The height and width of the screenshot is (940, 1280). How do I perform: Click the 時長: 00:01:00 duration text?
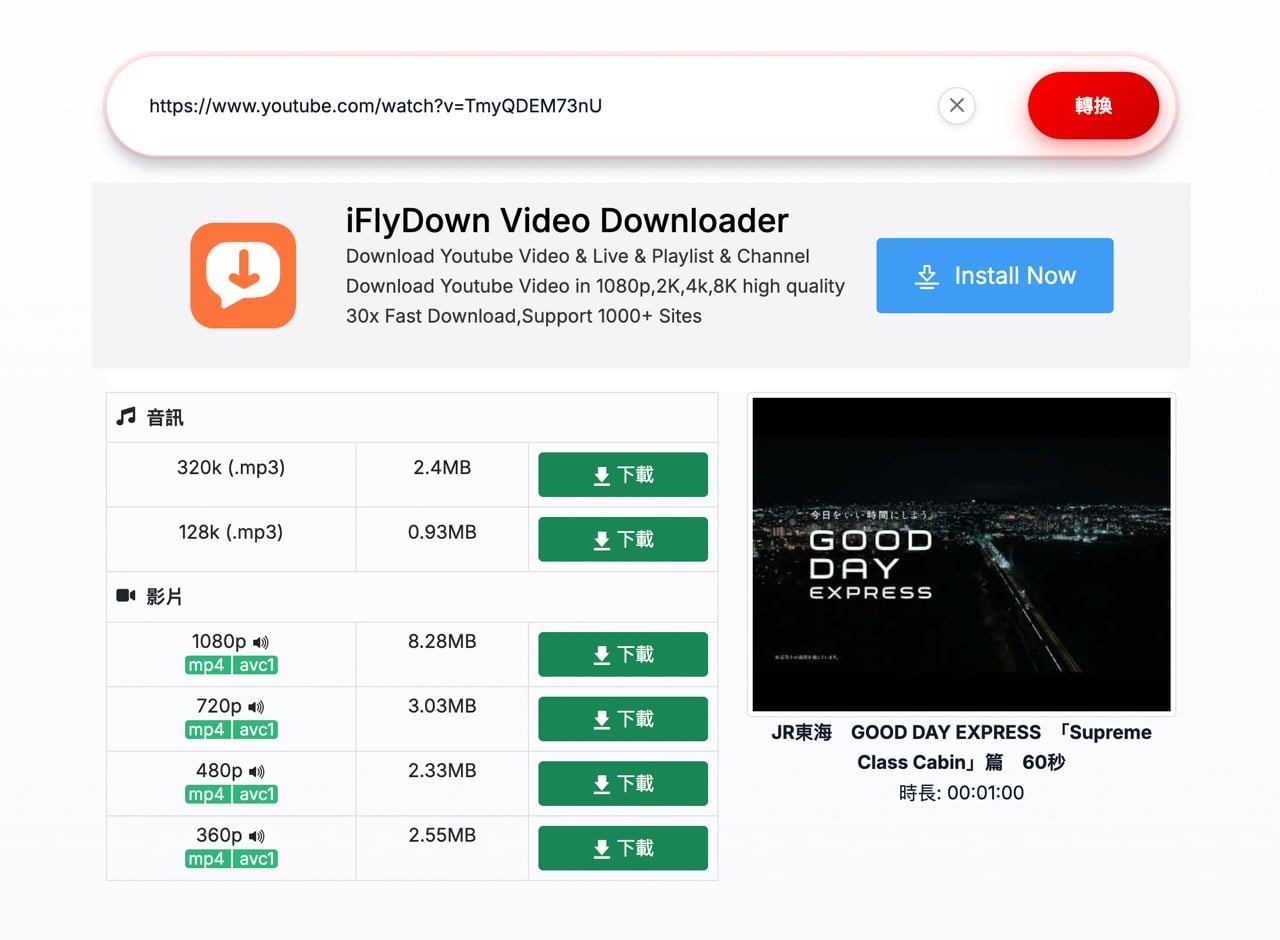961,793
